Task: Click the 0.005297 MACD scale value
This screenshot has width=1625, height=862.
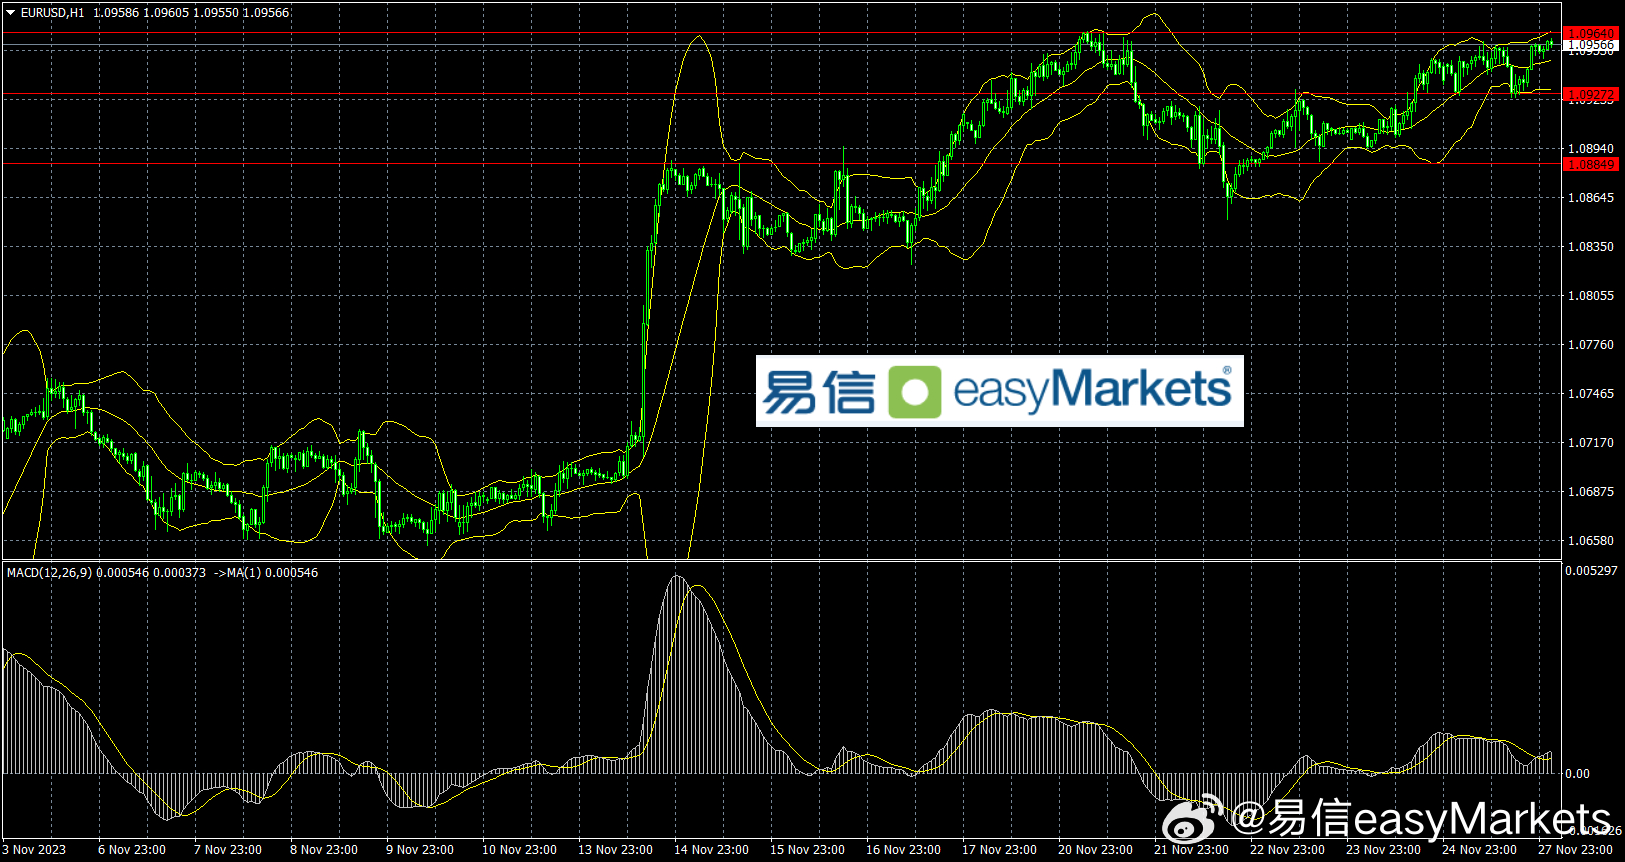Action: [x=1591, y=571]
